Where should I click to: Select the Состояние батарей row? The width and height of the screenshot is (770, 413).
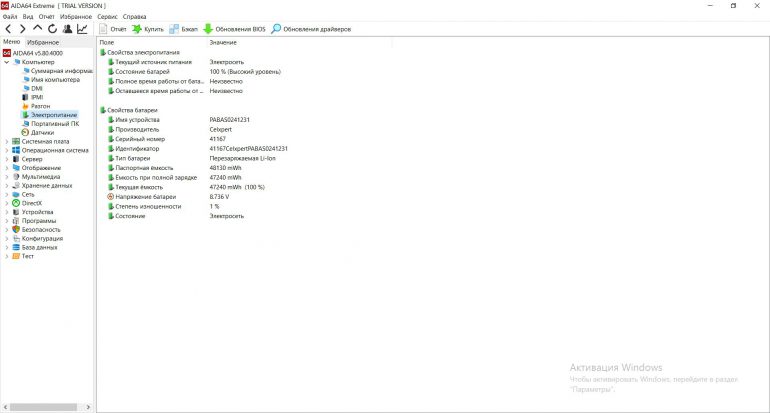[x=194, y=72]
